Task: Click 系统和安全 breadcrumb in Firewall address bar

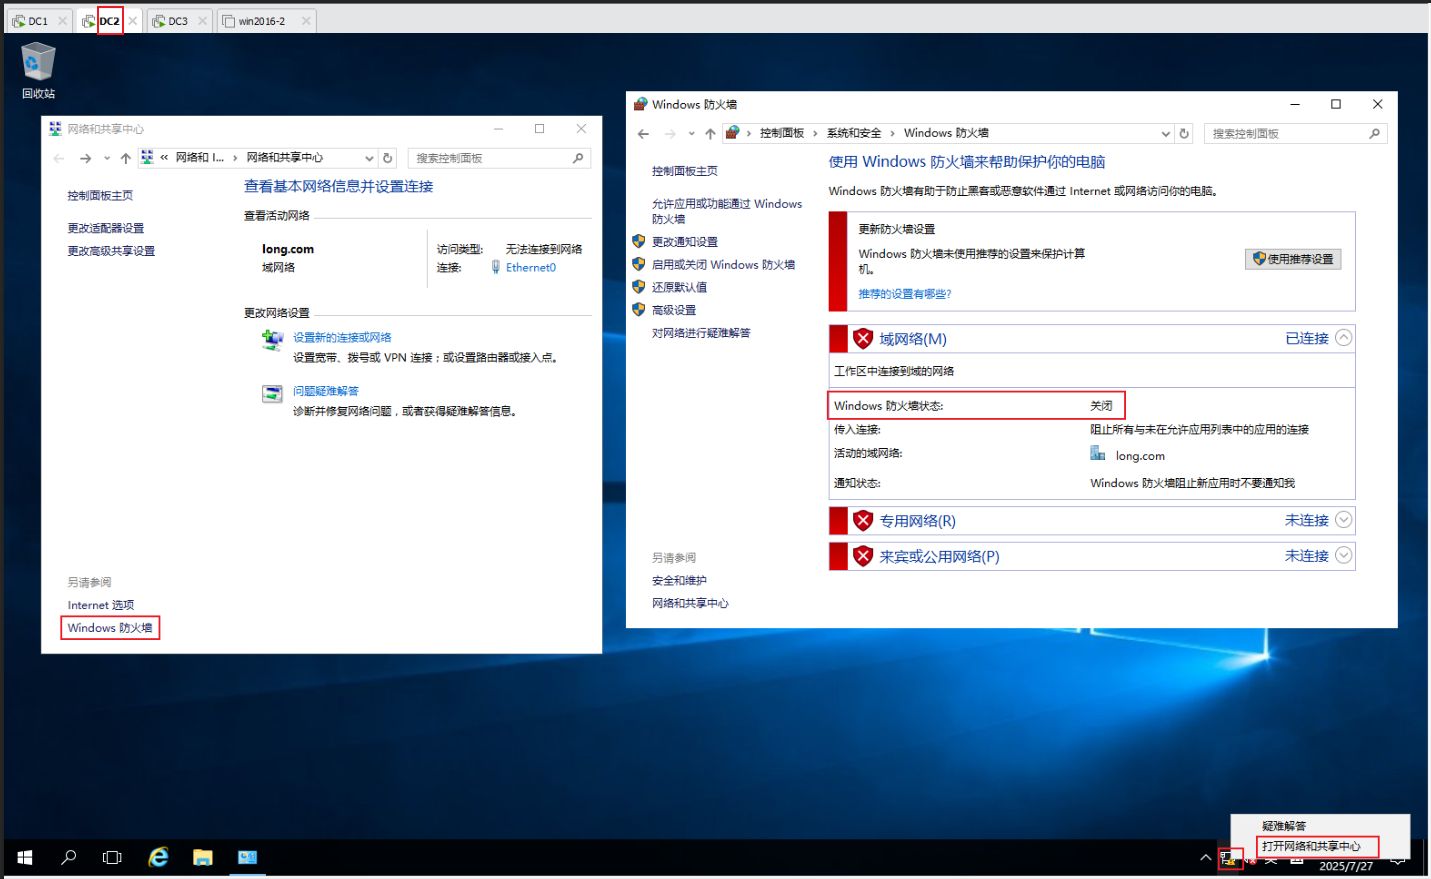Action: [854, 133]
